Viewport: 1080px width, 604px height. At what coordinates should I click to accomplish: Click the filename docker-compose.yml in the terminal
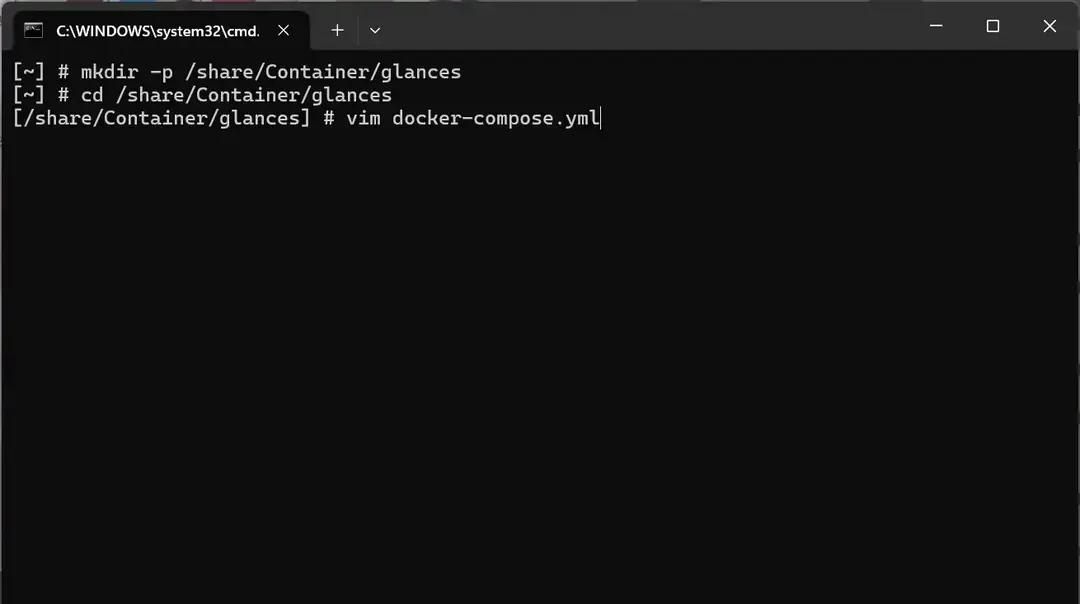pos(495,118)
